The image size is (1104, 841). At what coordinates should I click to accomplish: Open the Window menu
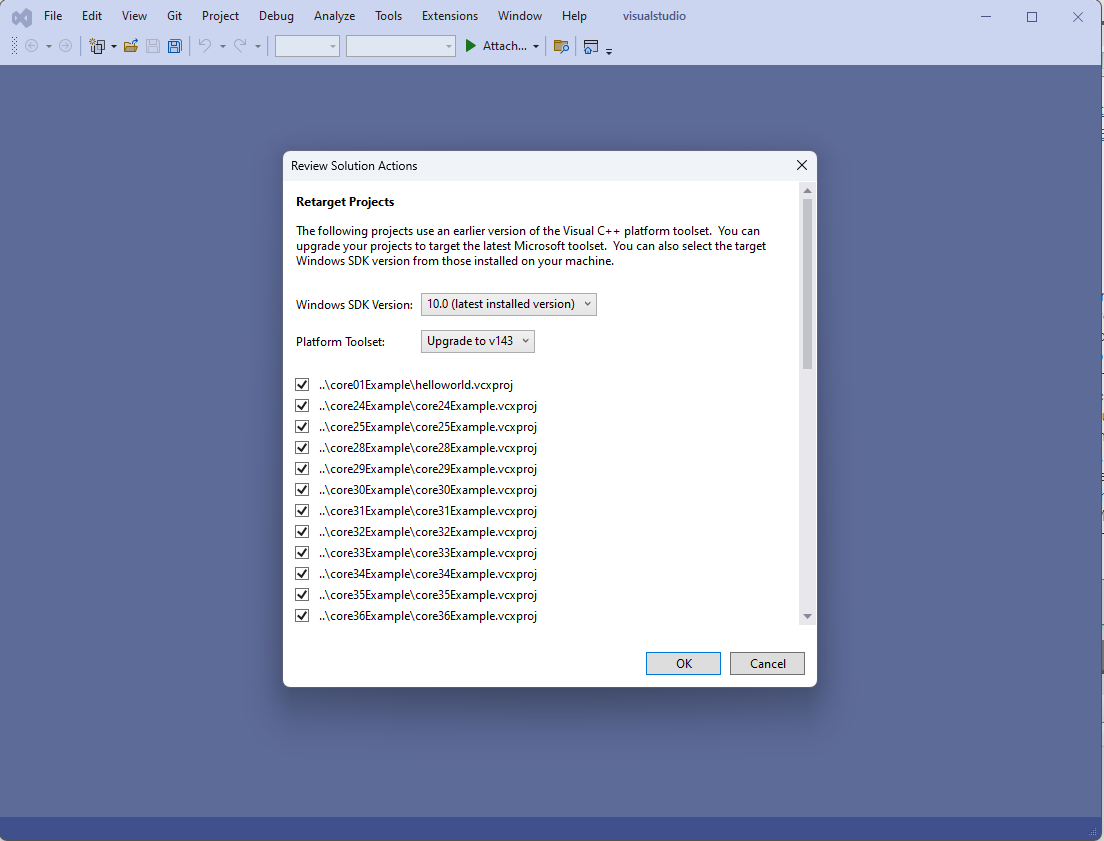[520, 15]
